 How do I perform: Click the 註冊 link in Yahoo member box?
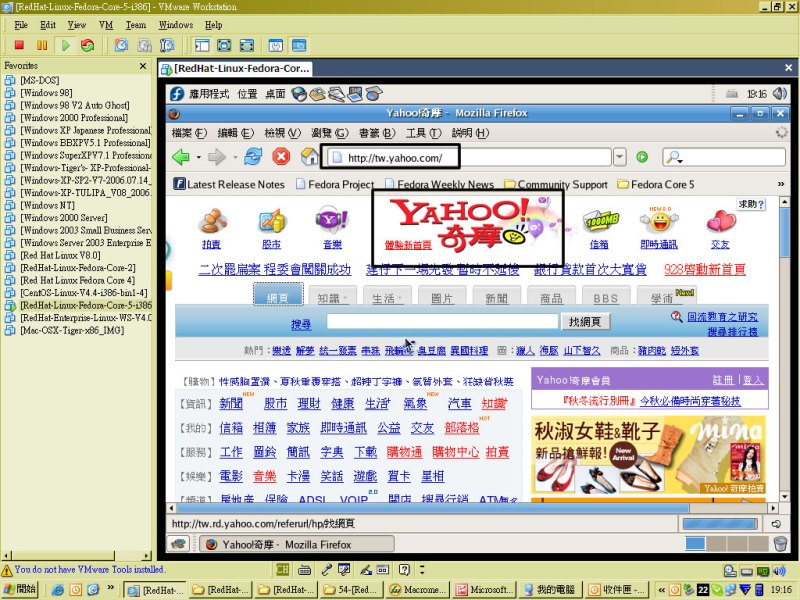pos(723,380)
